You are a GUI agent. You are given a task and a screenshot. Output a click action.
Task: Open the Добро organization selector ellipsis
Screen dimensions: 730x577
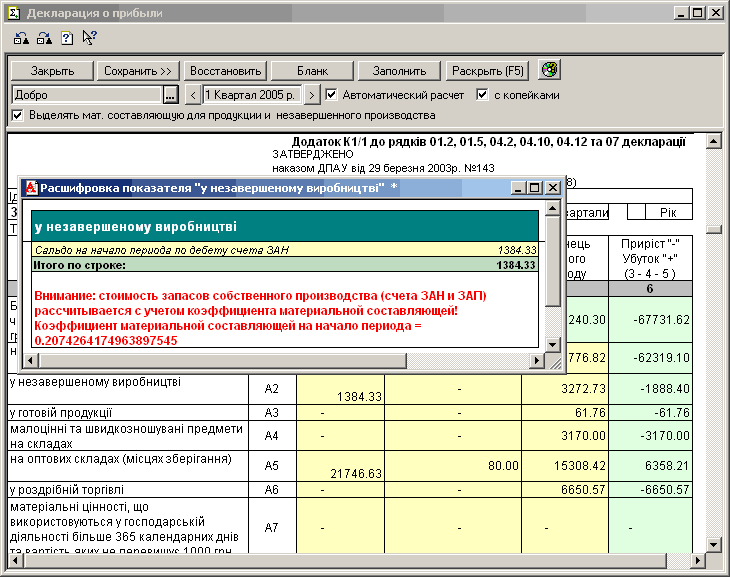(170, 95)
